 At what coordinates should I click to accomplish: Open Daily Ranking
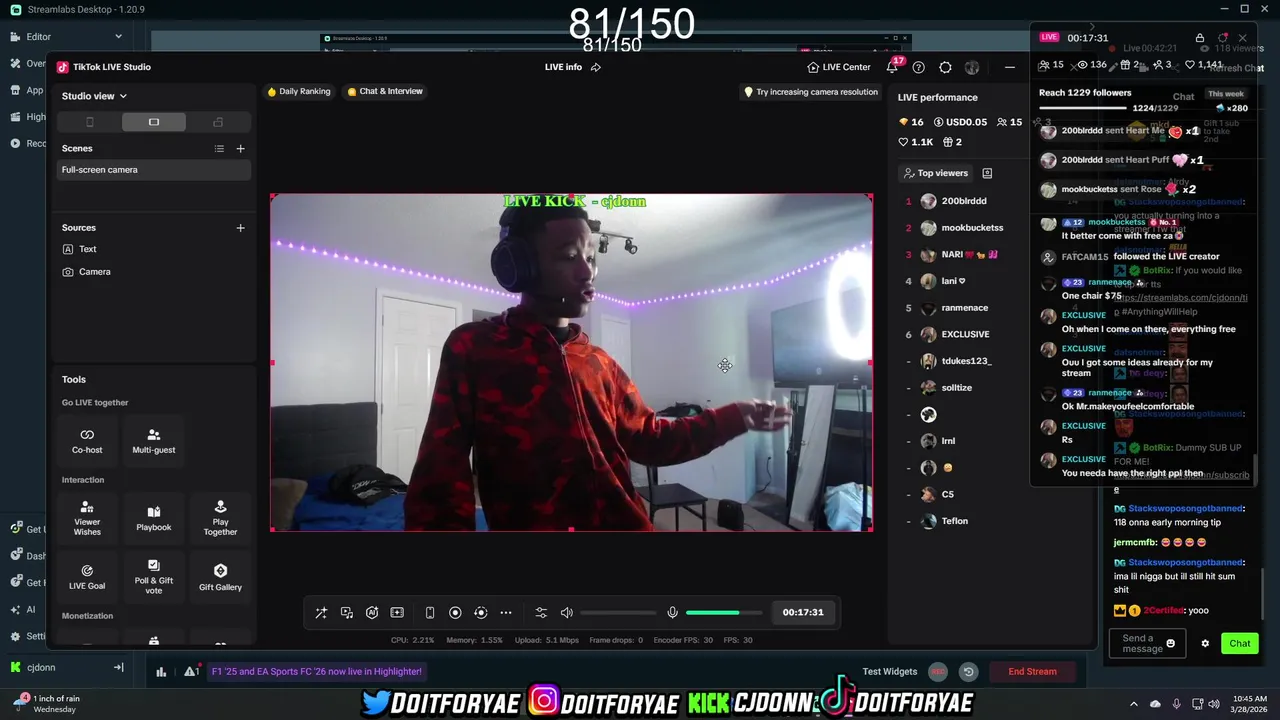(298, 91)
